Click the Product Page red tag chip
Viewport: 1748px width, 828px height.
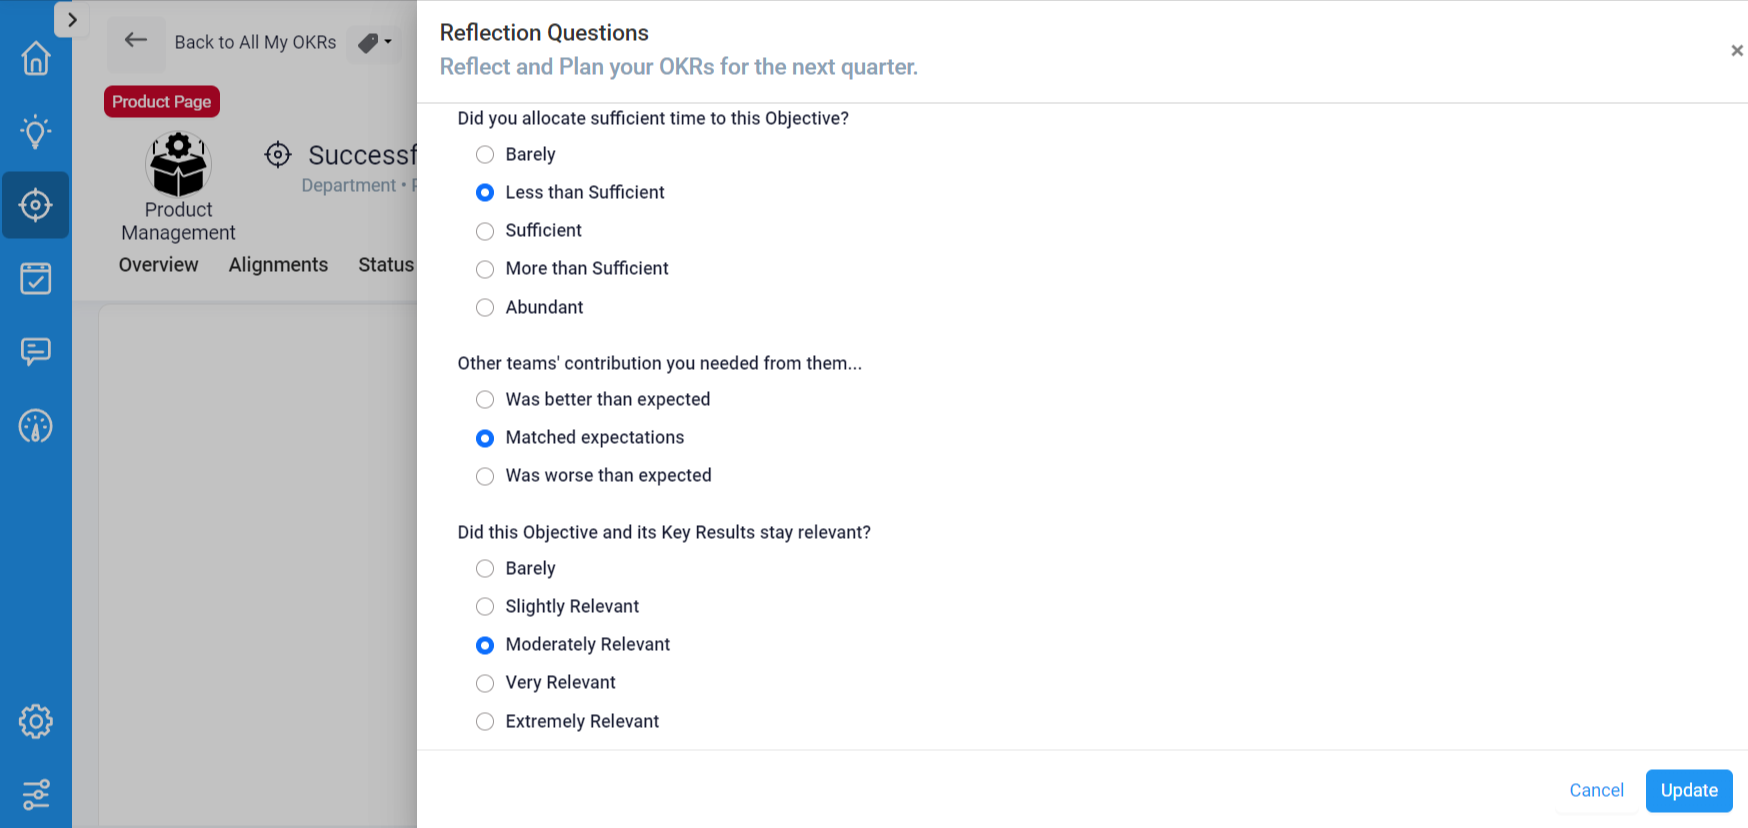(161, 101)
